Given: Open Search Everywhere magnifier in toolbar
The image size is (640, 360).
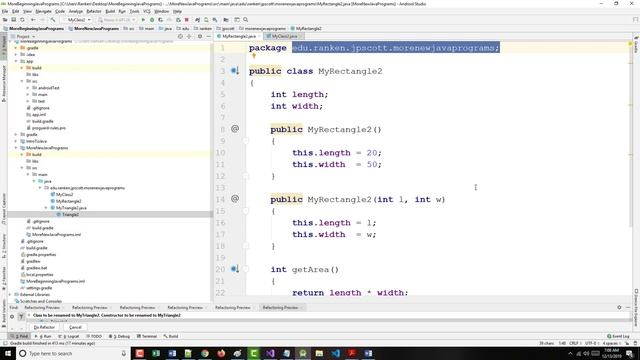Looking at the screenshot, I should (x=246, y=20).
